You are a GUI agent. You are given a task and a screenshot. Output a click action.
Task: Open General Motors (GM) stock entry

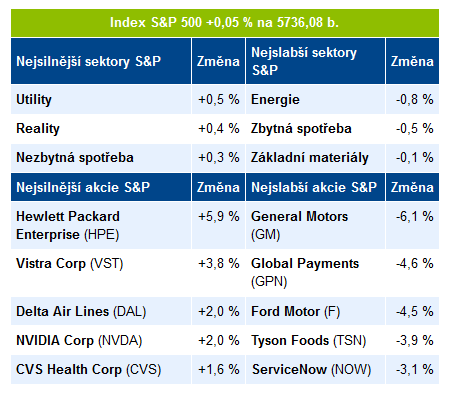click(315, 225)
